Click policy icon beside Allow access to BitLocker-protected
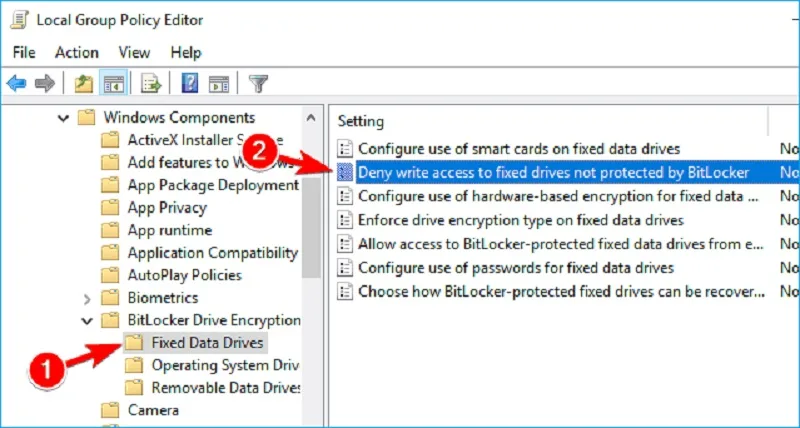 [345, 244]
